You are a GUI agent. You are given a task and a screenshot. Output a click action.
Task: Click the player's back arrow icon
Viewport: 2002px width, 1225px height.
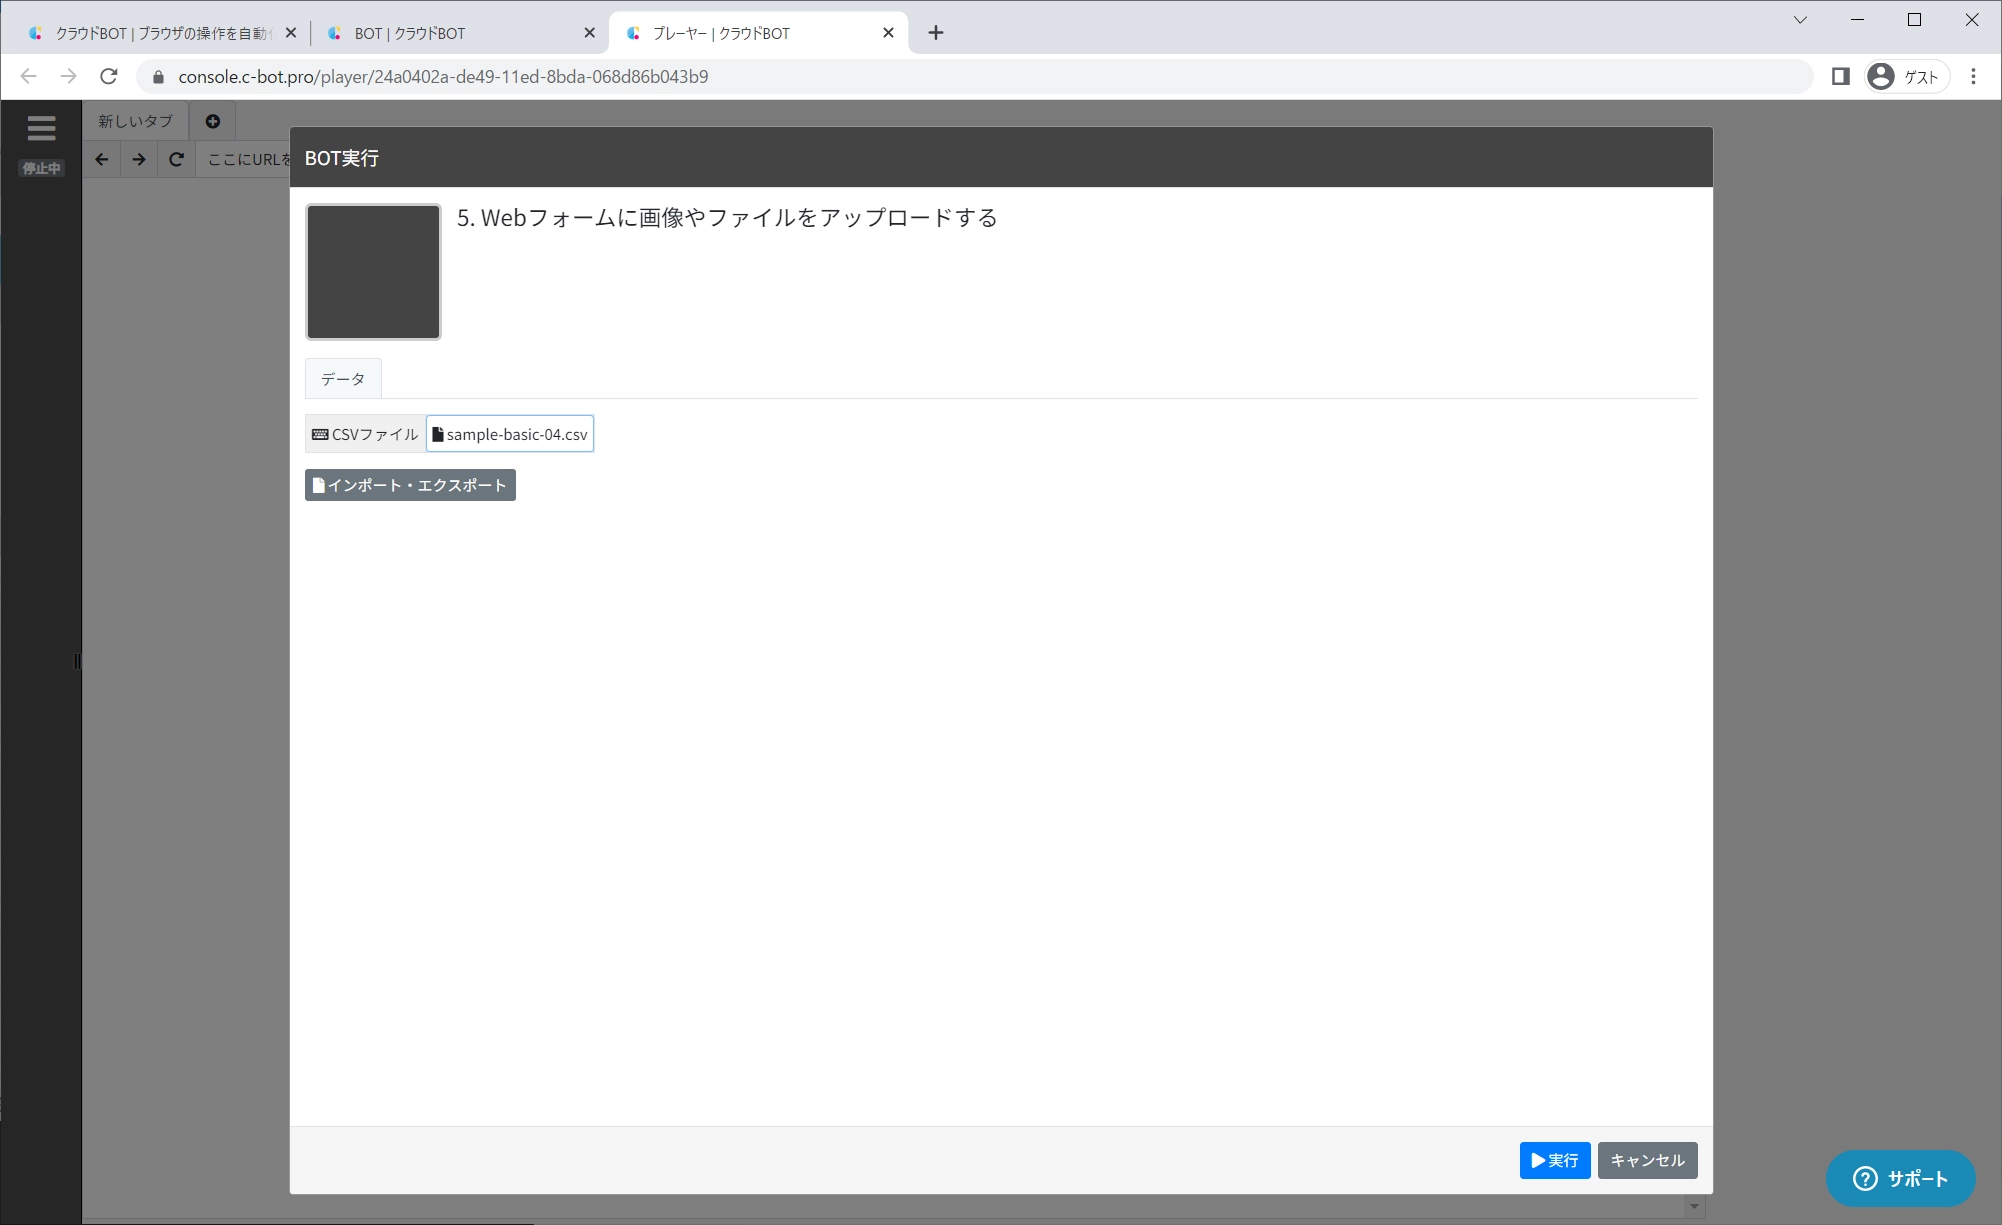click(102, 159)
